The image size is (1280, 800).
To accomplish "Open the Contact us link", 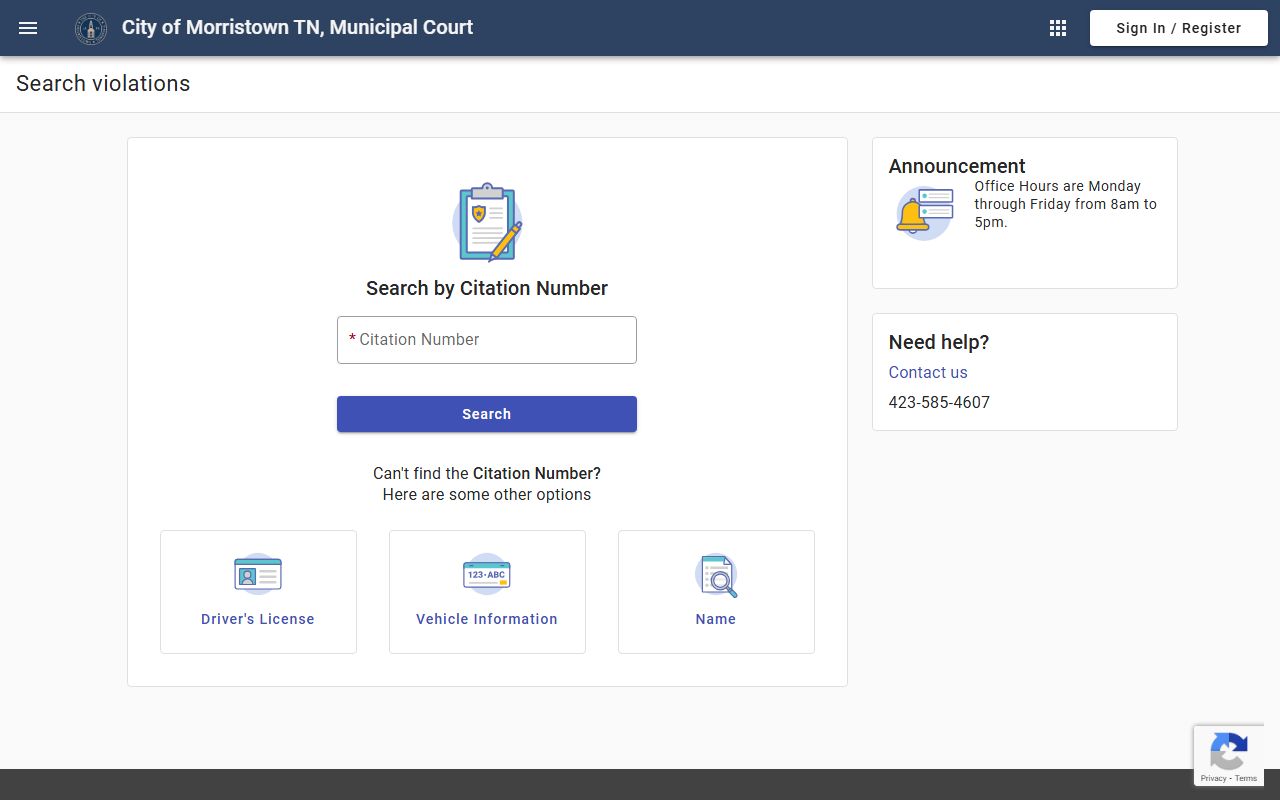I will [928, 372].
